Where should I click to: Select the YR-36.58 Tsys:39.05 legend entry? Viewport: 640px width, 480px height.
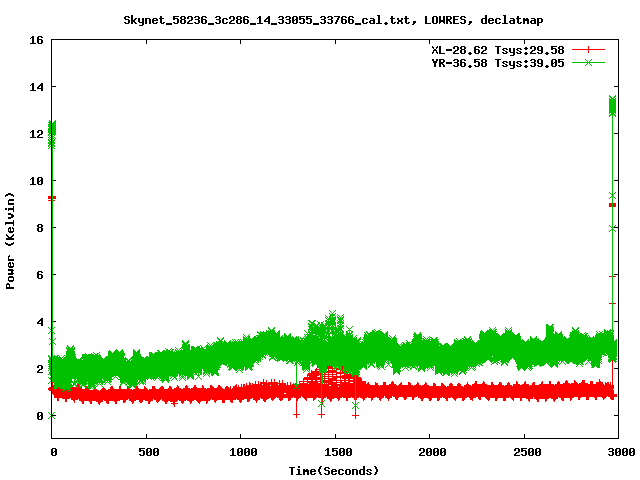pos(498,63)
